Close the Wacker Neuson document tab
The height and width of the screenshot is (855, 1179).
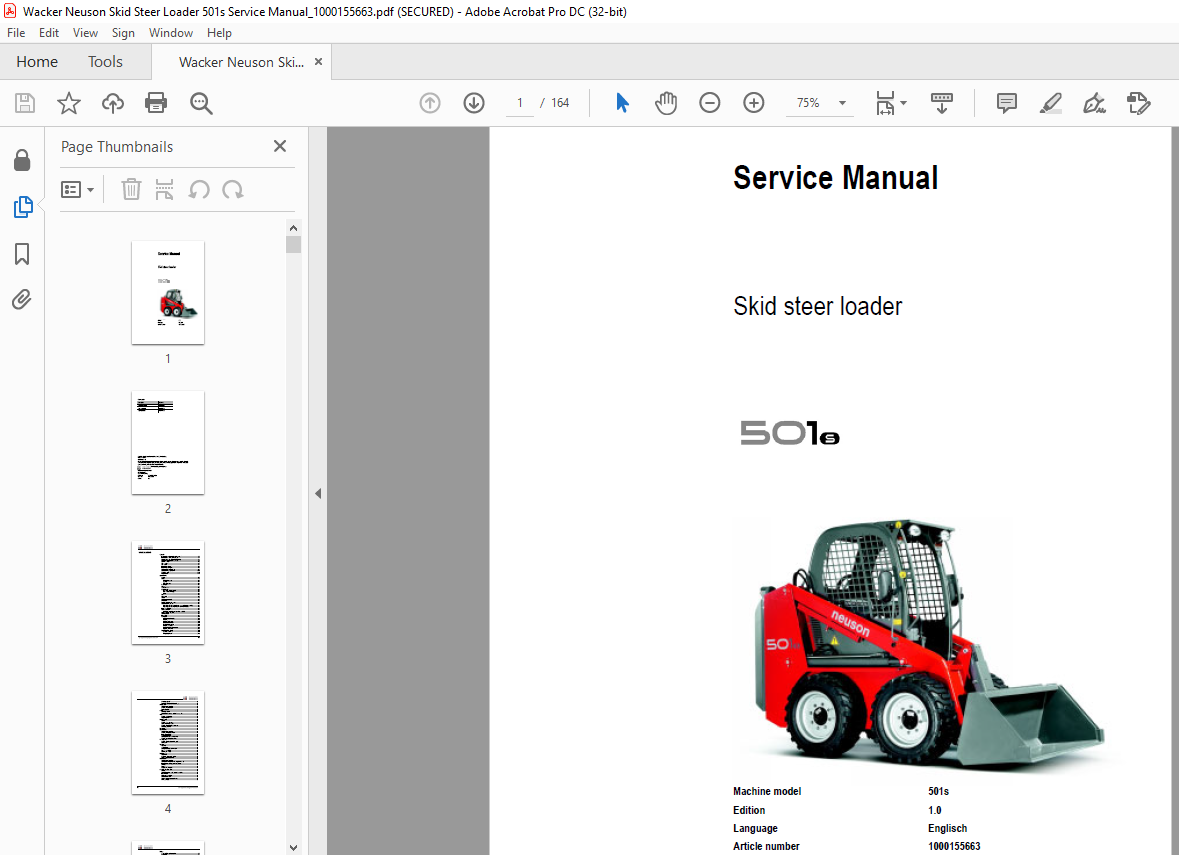click(x=319, y=62)
